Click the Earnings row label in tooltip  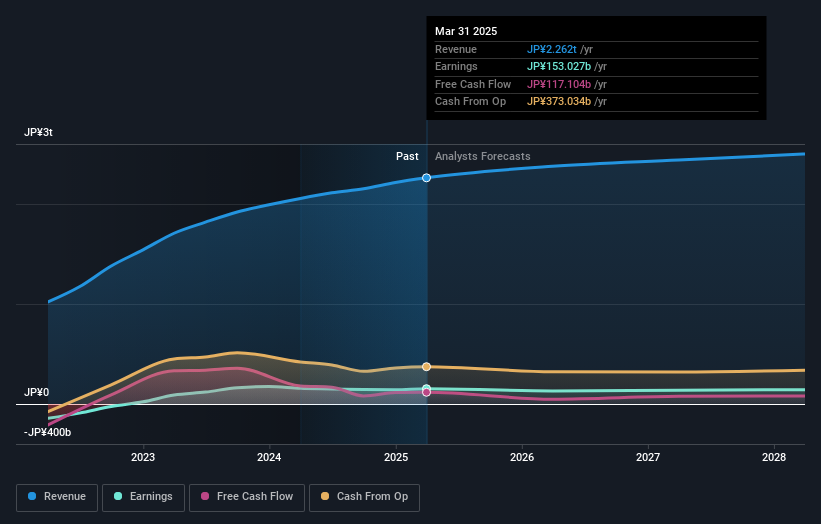(456, 66)
